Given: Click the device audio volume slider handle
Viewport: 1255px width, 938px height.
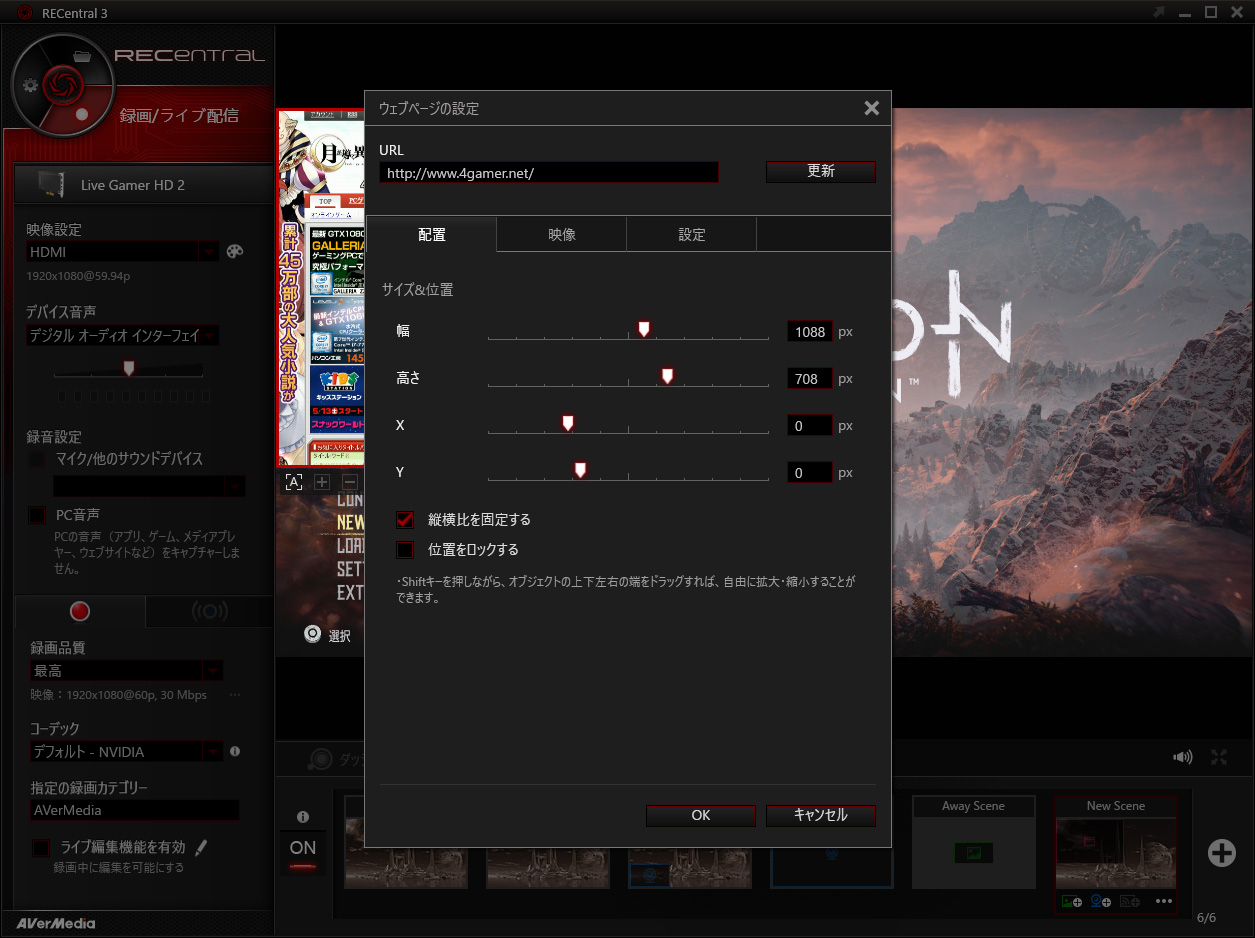Looking at the screenshot, I should click(128, 368).
